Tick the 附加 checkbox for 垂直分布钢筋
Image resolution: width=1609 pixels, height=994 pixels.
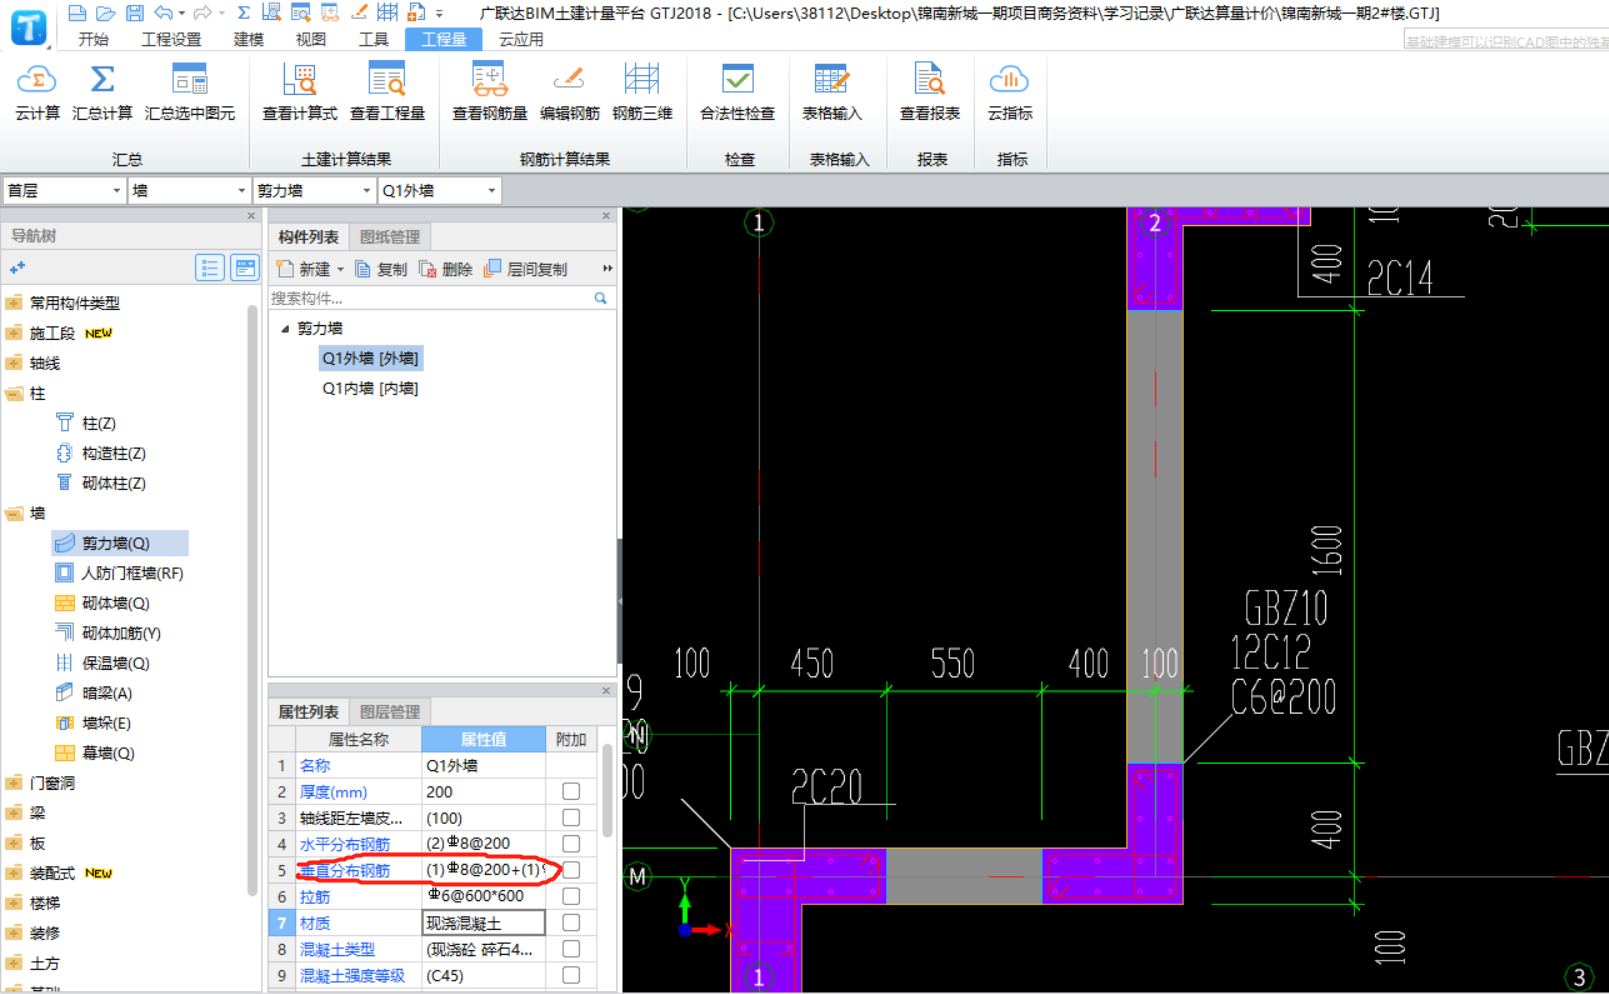coord(571,870)
